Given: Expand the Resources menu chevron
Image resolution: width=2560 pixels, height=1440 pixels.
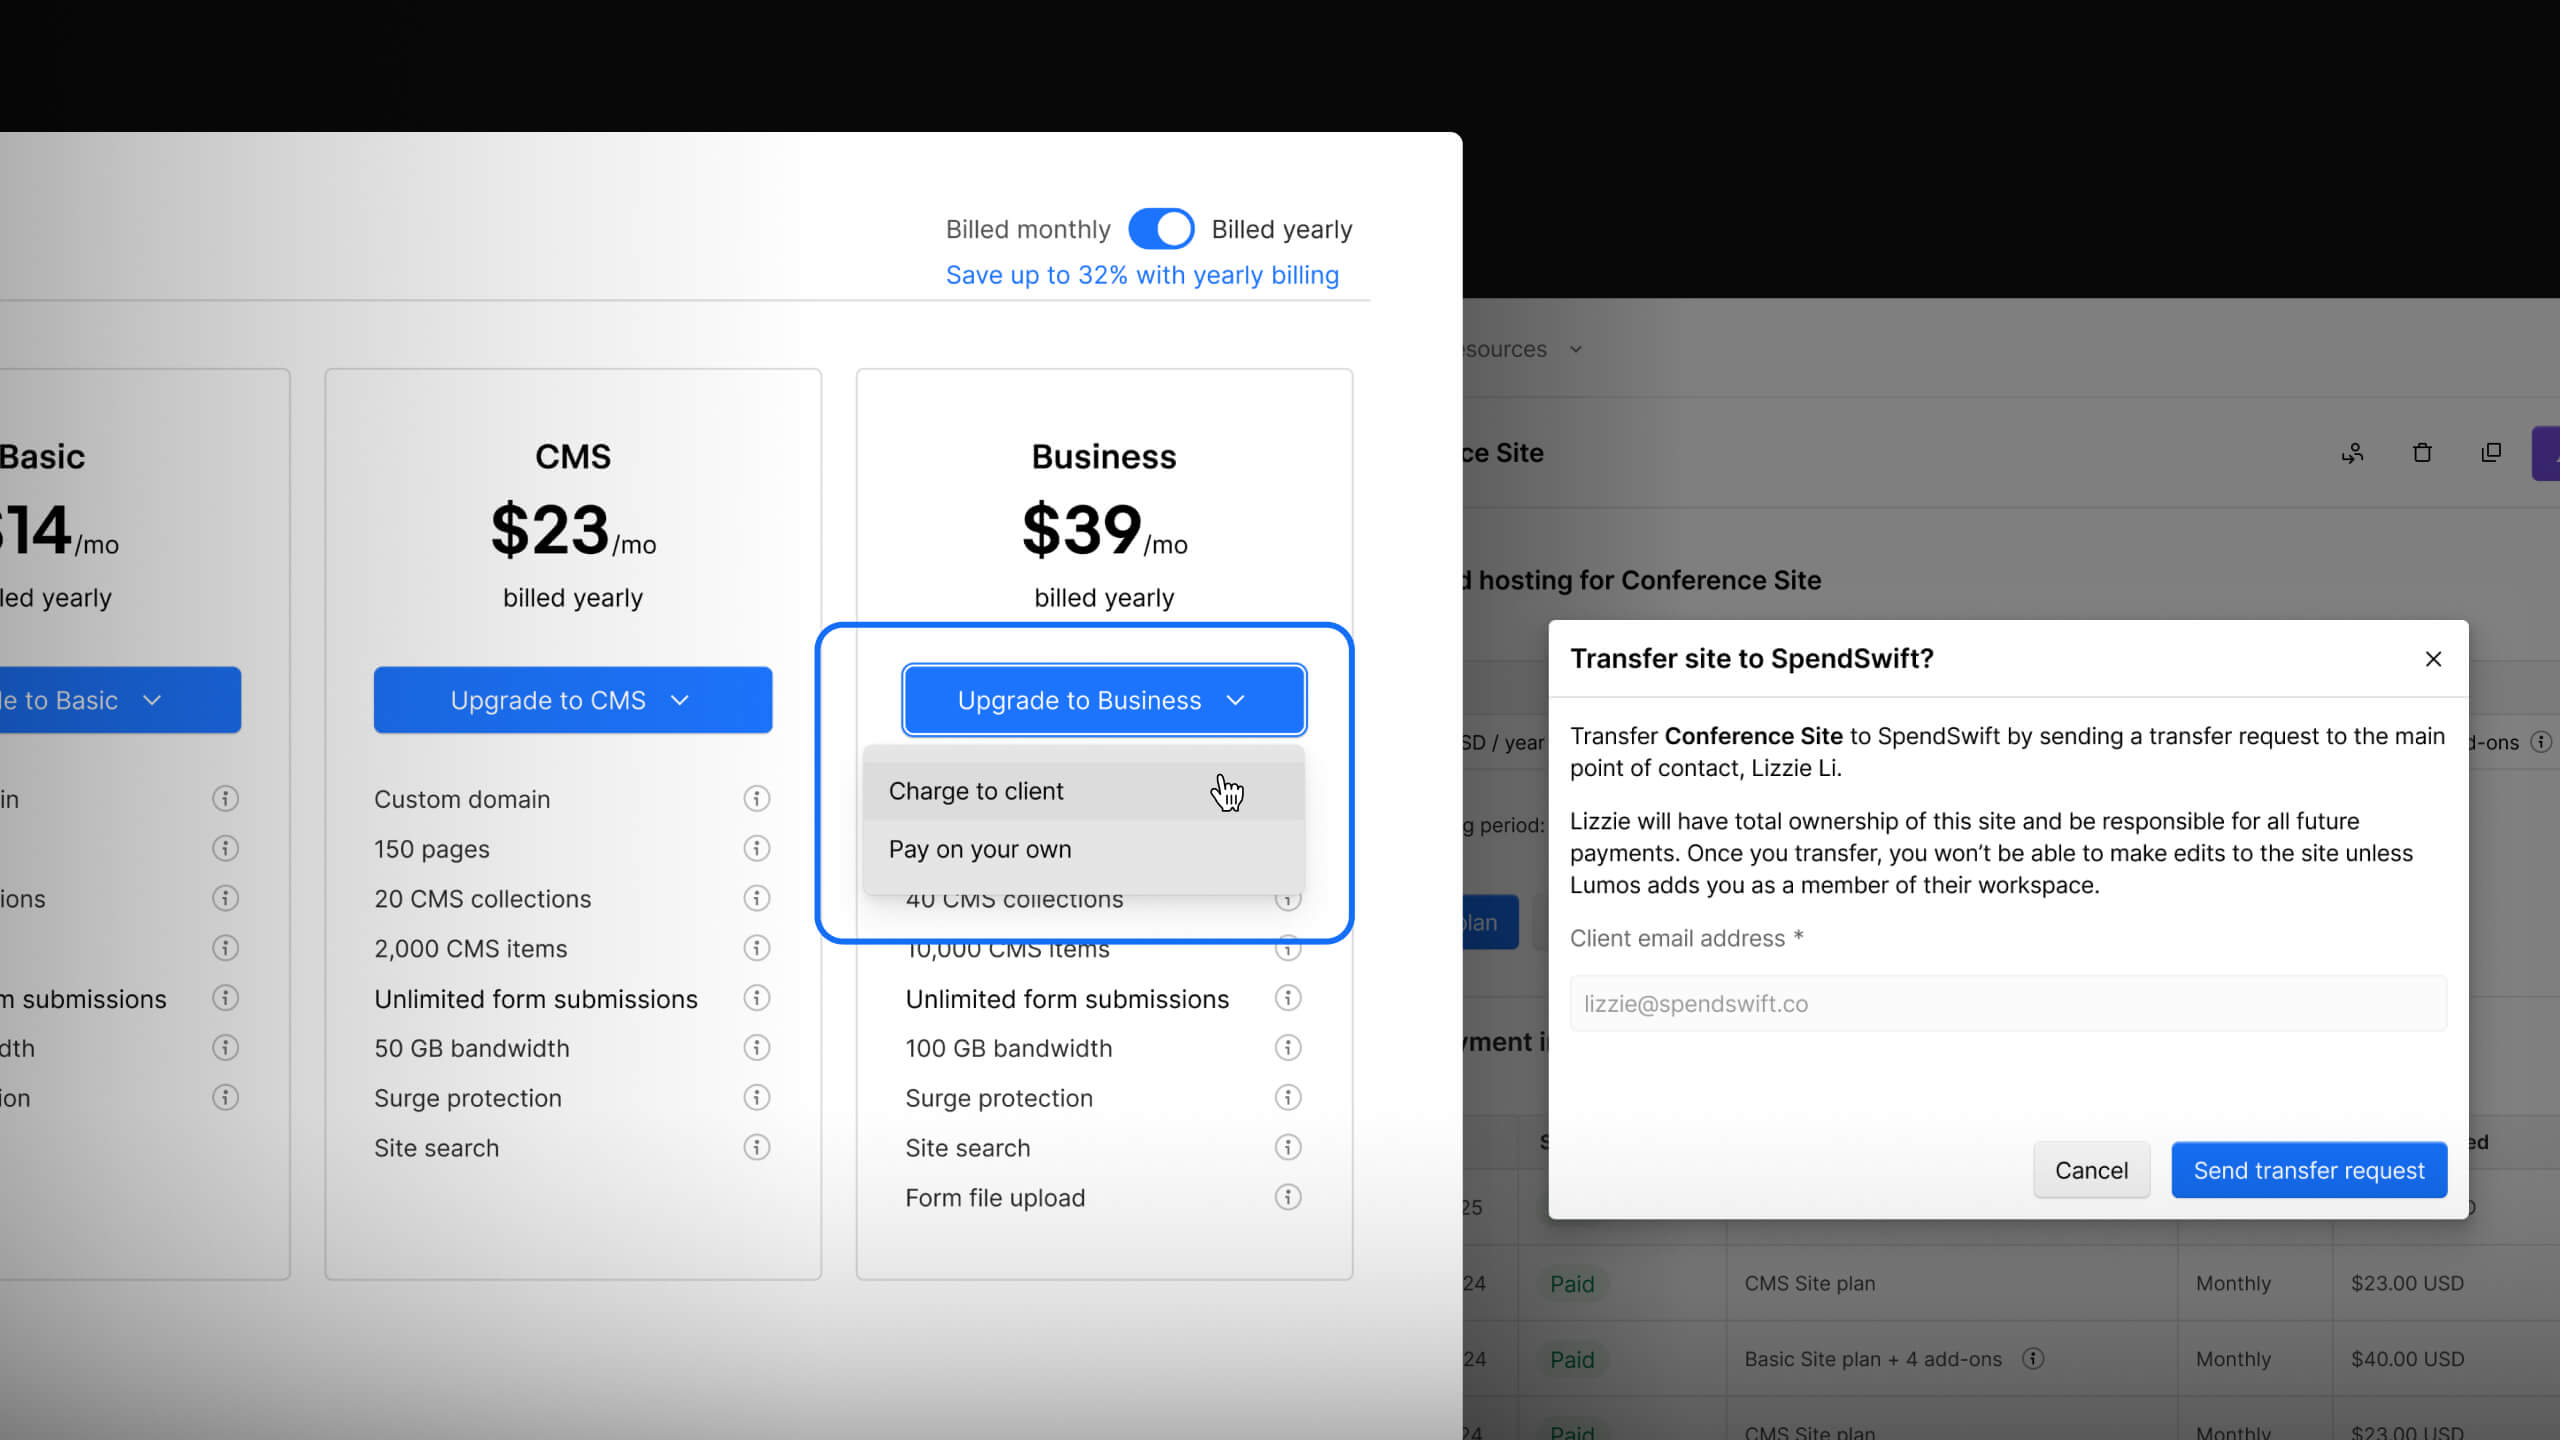Looking at the screenshot, I should click(1576, 349).
